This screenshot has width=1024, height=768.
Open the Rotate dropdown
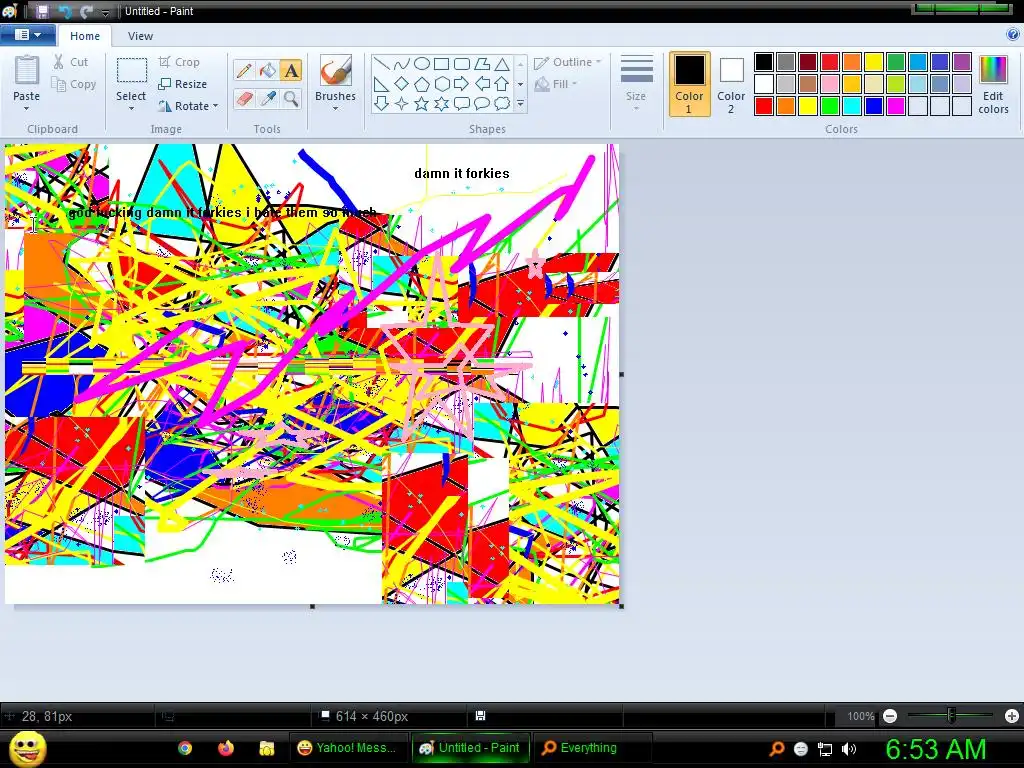point(188,106)
